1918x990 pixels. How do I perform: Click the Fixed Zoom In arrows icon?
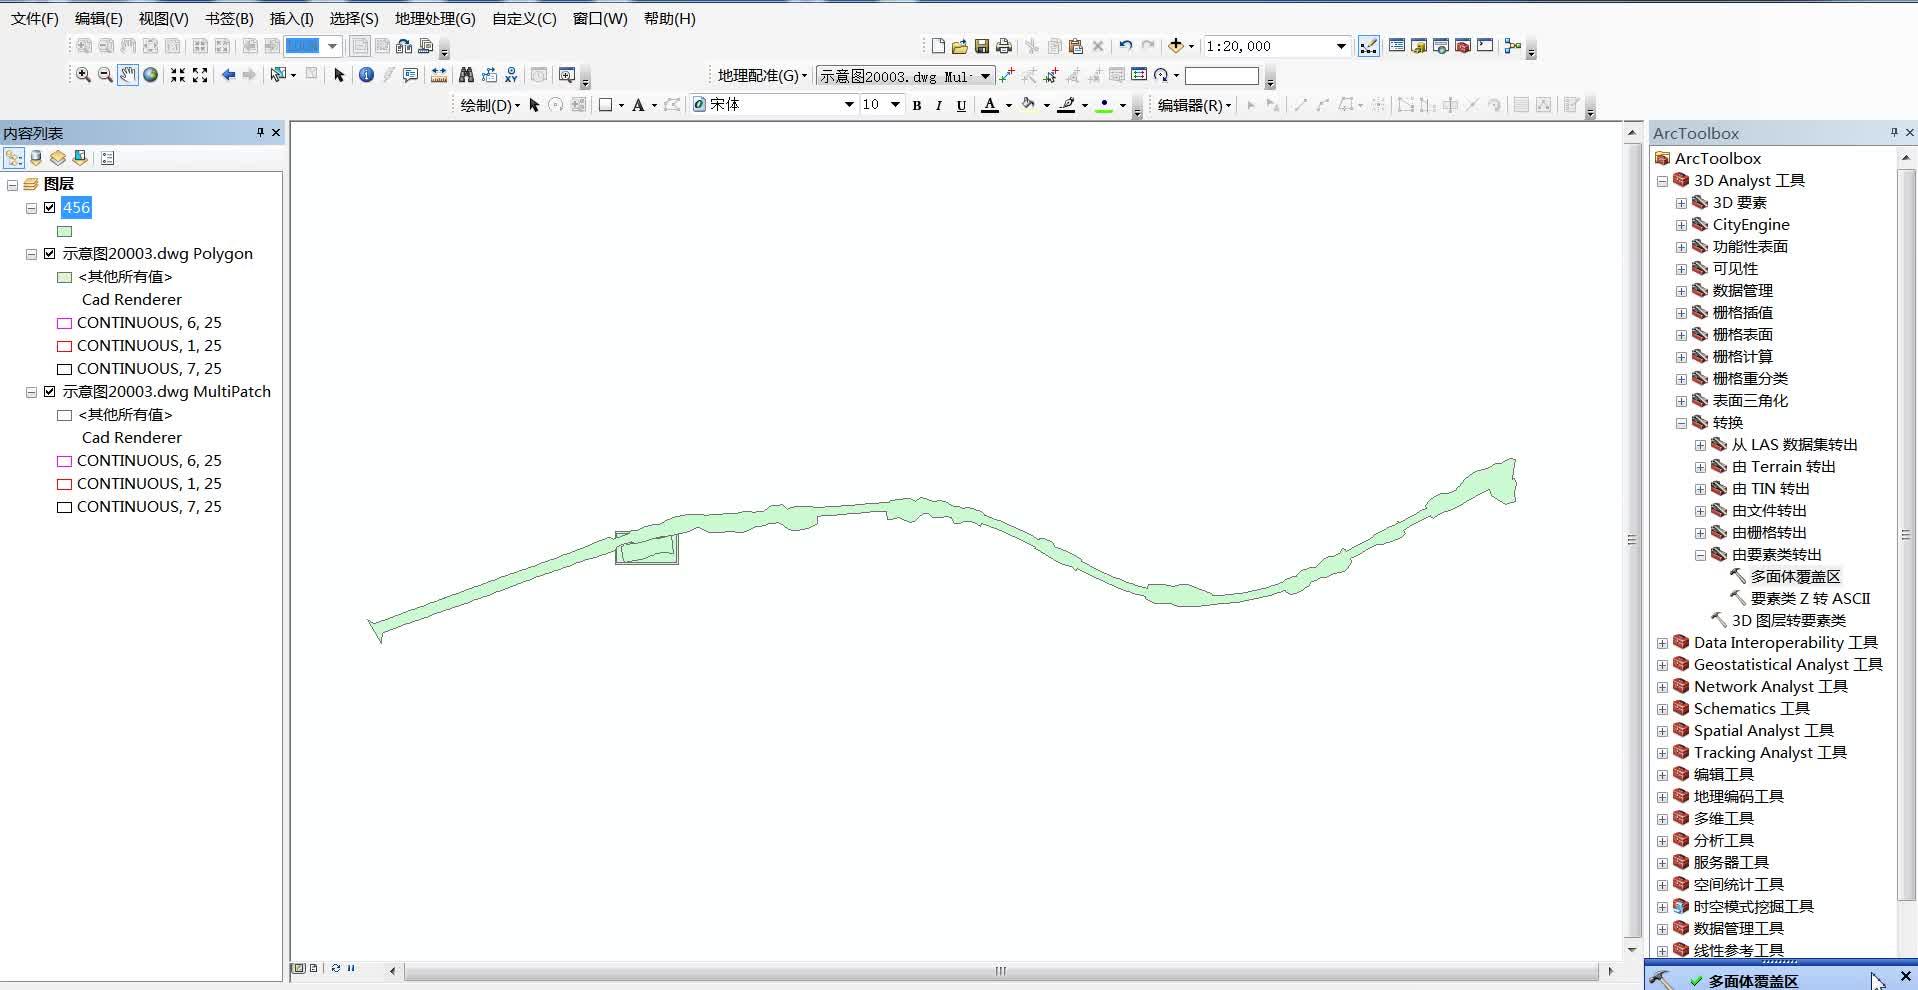click(x=178, y=75)
